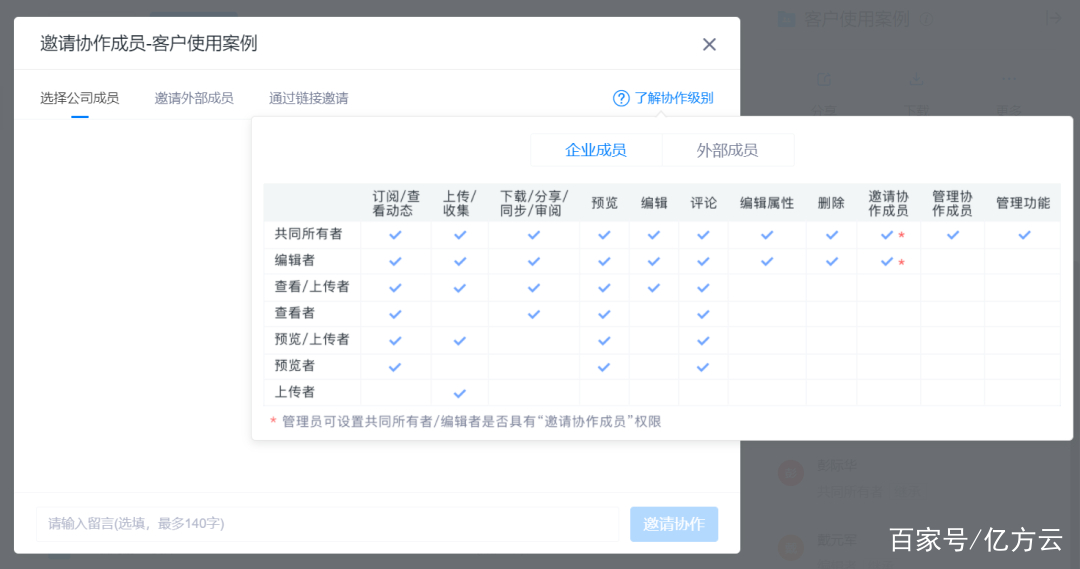
Task: Click the 编辑 column header
Action: (654, 203)
